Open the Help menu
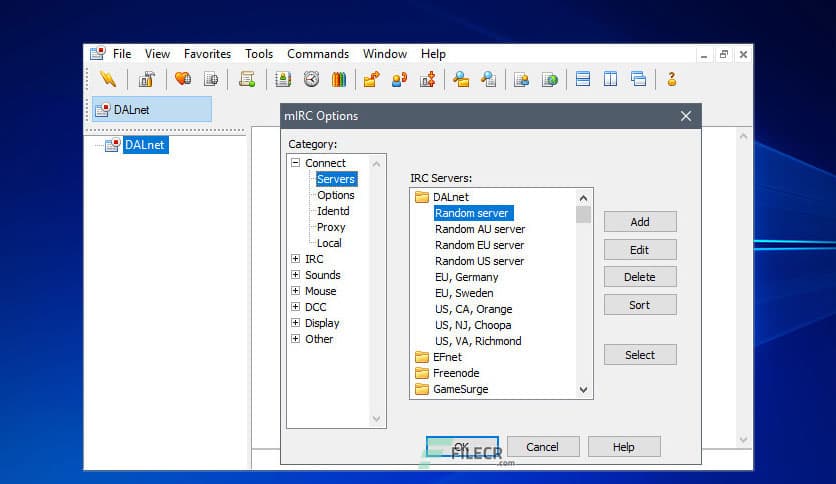Image resolution: width=836 pixels, height=484 pixels. click(x=433, y=54)
